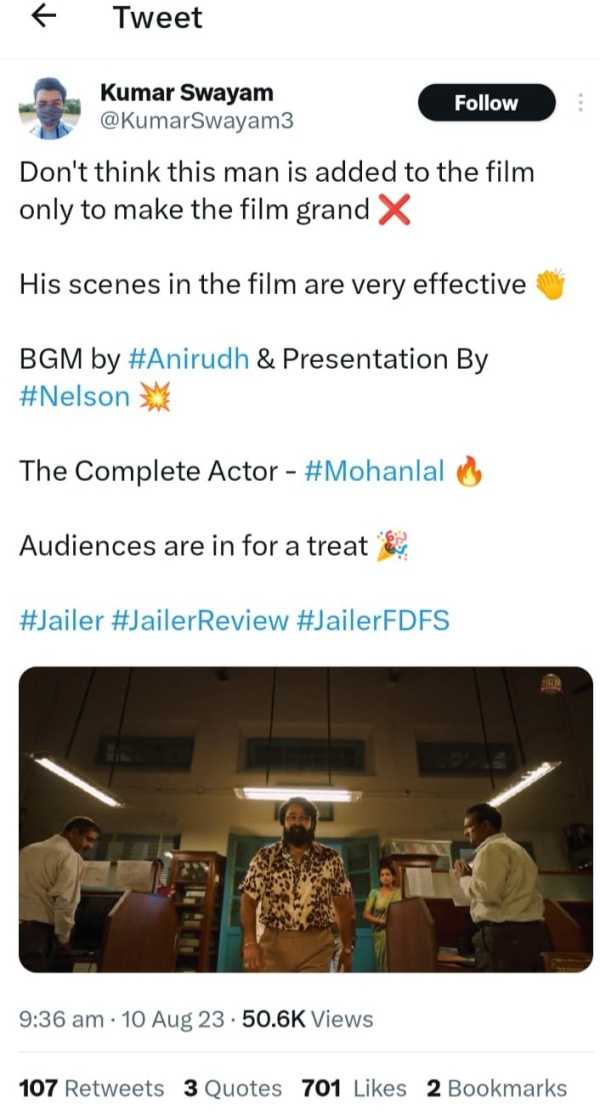
Task: View the 701 Likes list
Action: [354, 1088]
